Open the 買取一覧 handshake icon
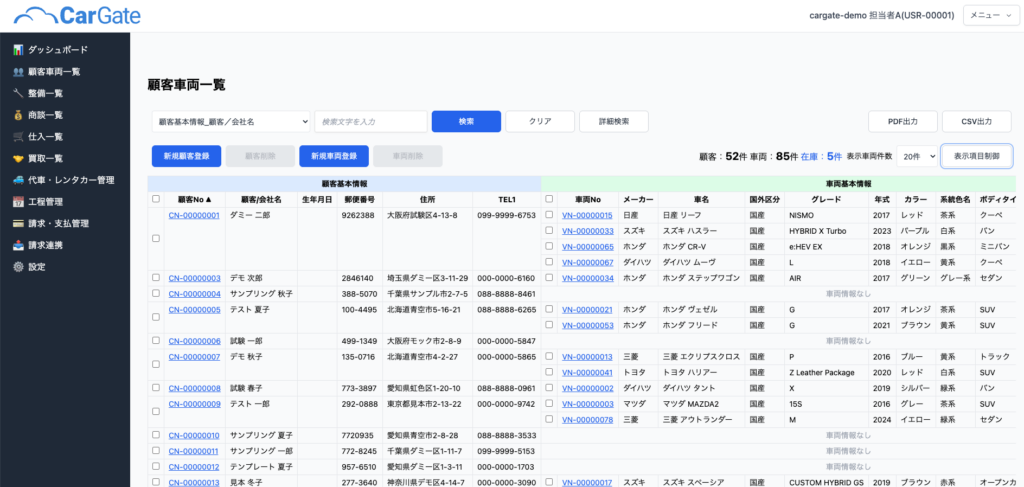 18,158
